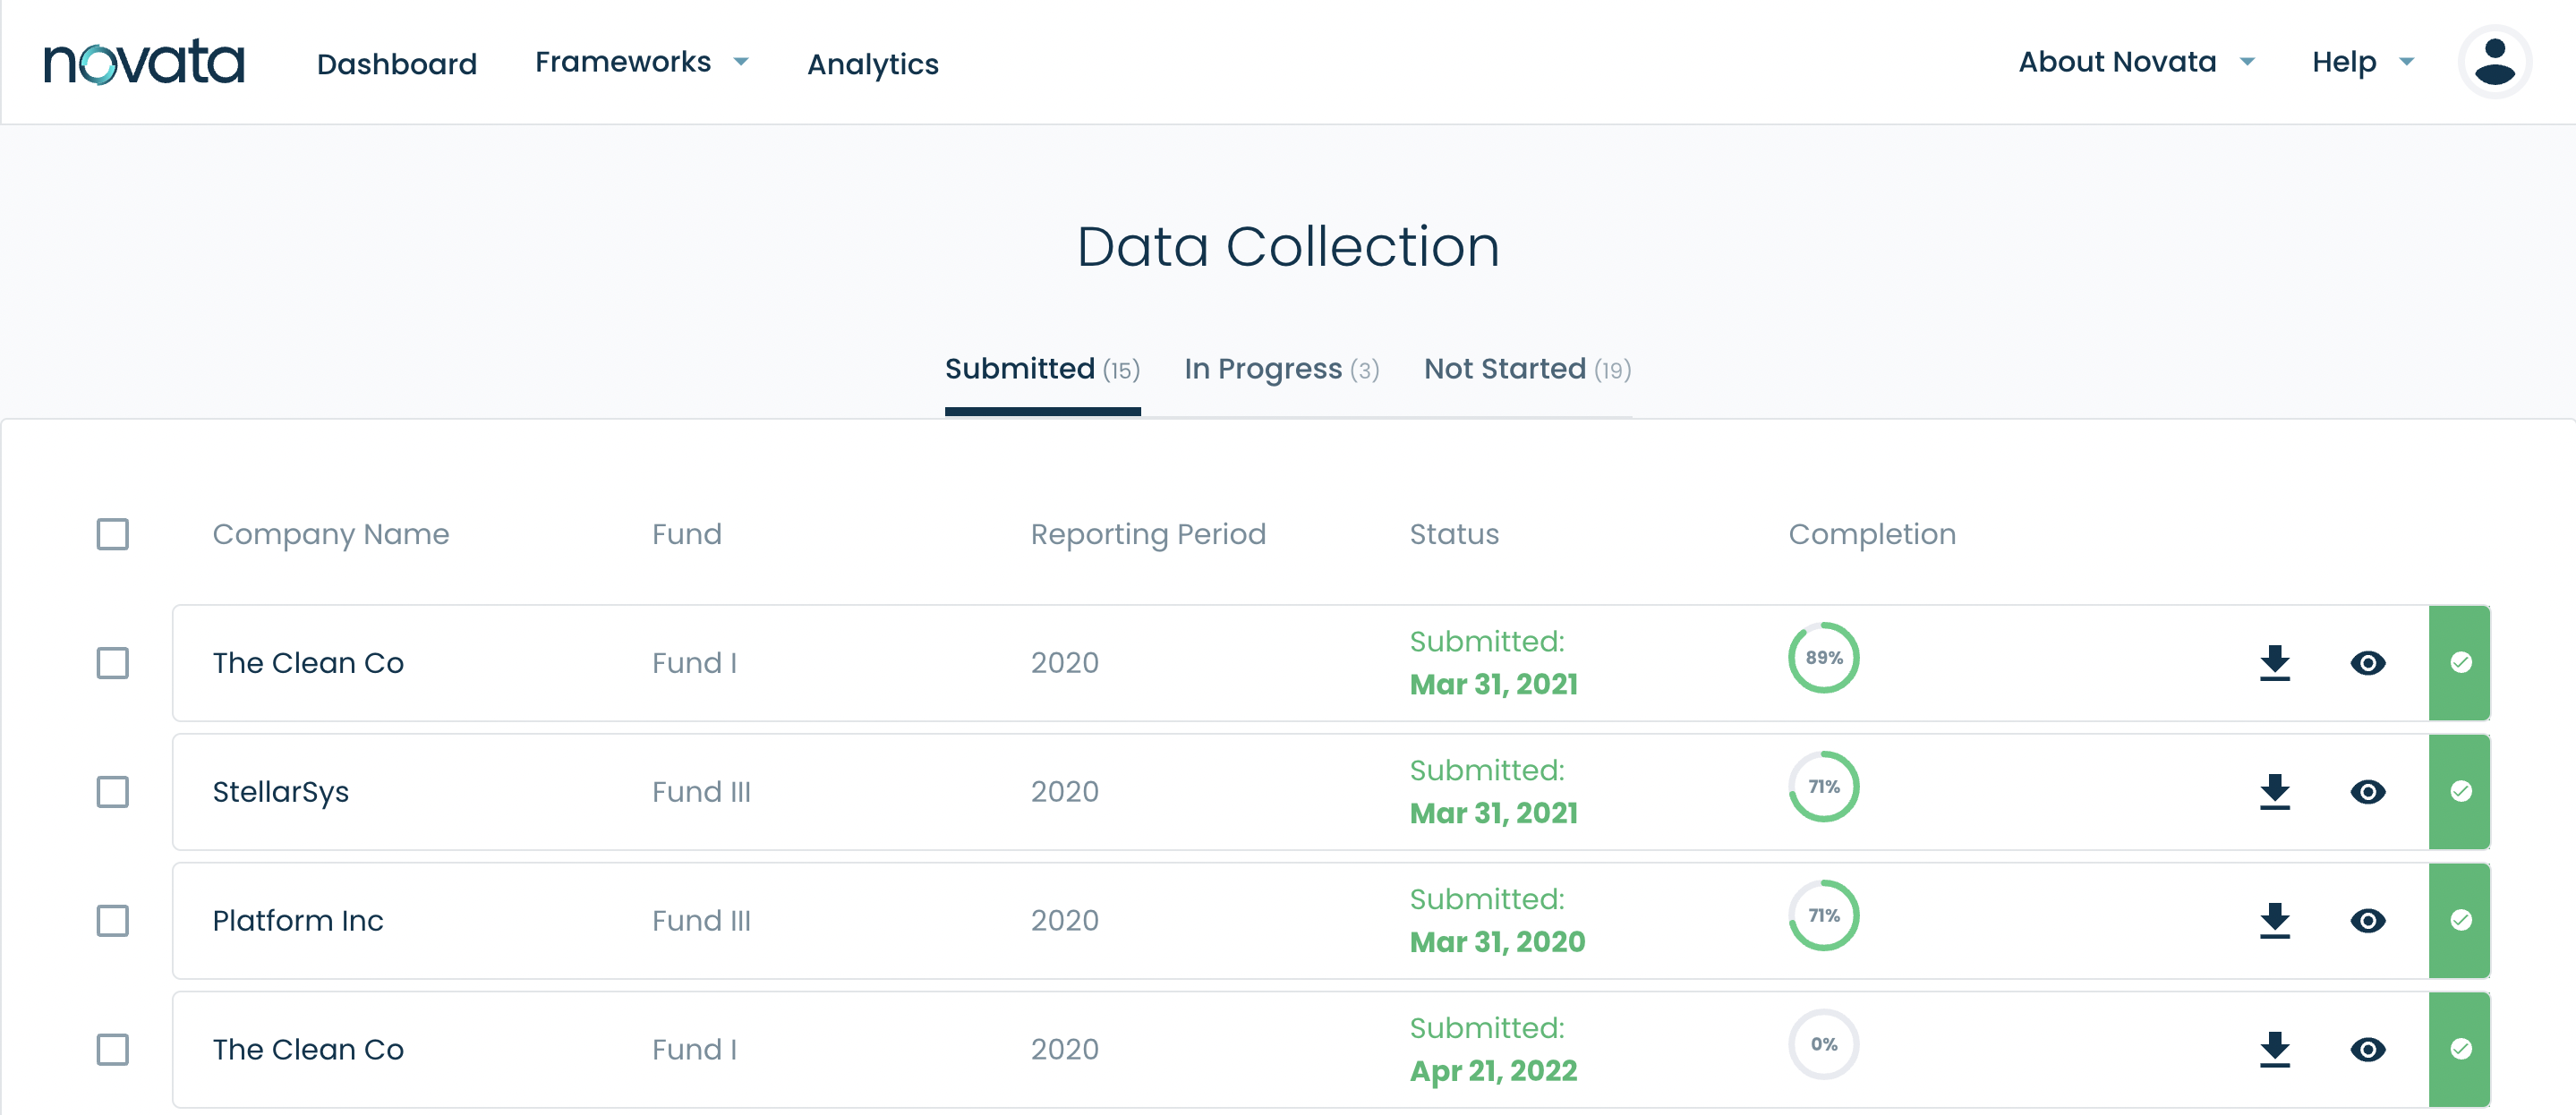This screenshot has width=2576, height=1115.
Task: Preview StellarSys submission with the eye icon
Action: 2368,791
